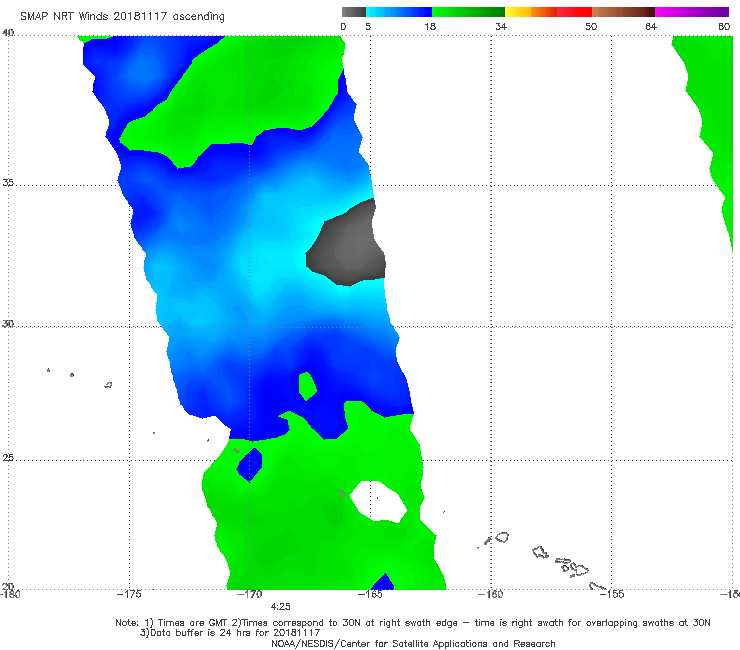Select the red color bar segment
This screenshot has height=650, width=740.
(x=574, y=12)
